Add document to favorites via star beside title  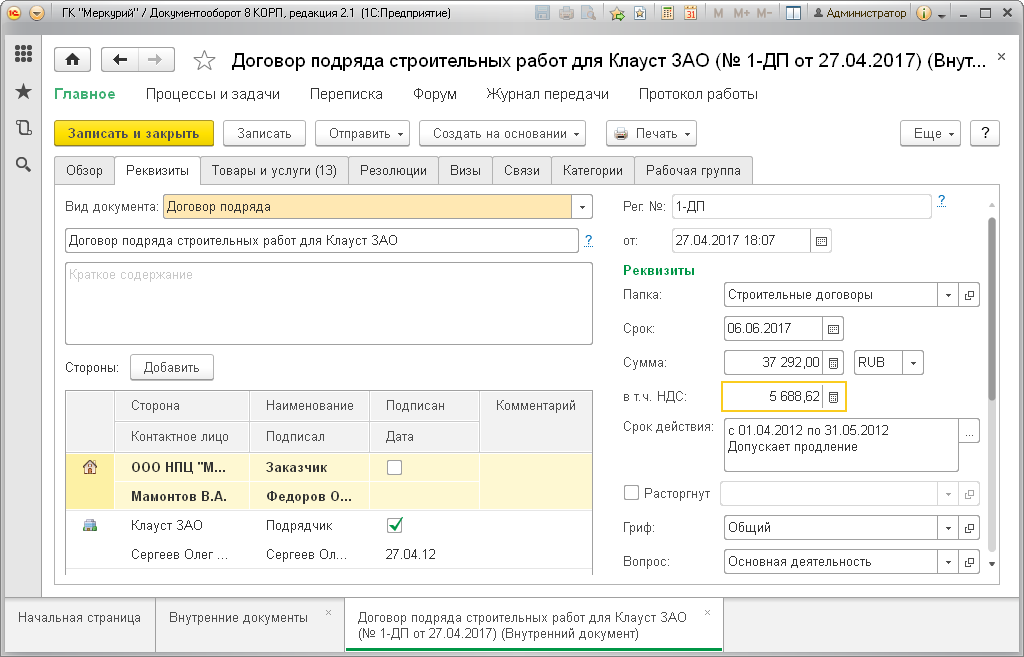pyautogui.click(x=204, y=61)
